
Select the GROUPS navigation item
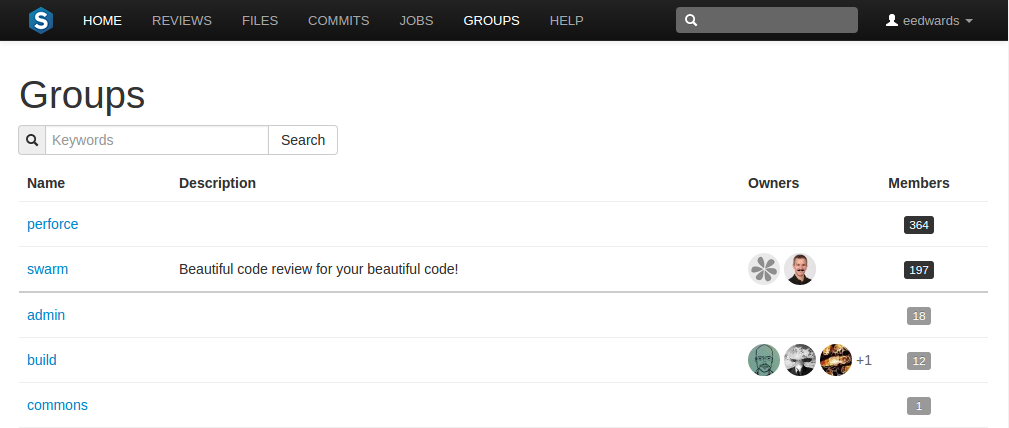click(492, 21)
